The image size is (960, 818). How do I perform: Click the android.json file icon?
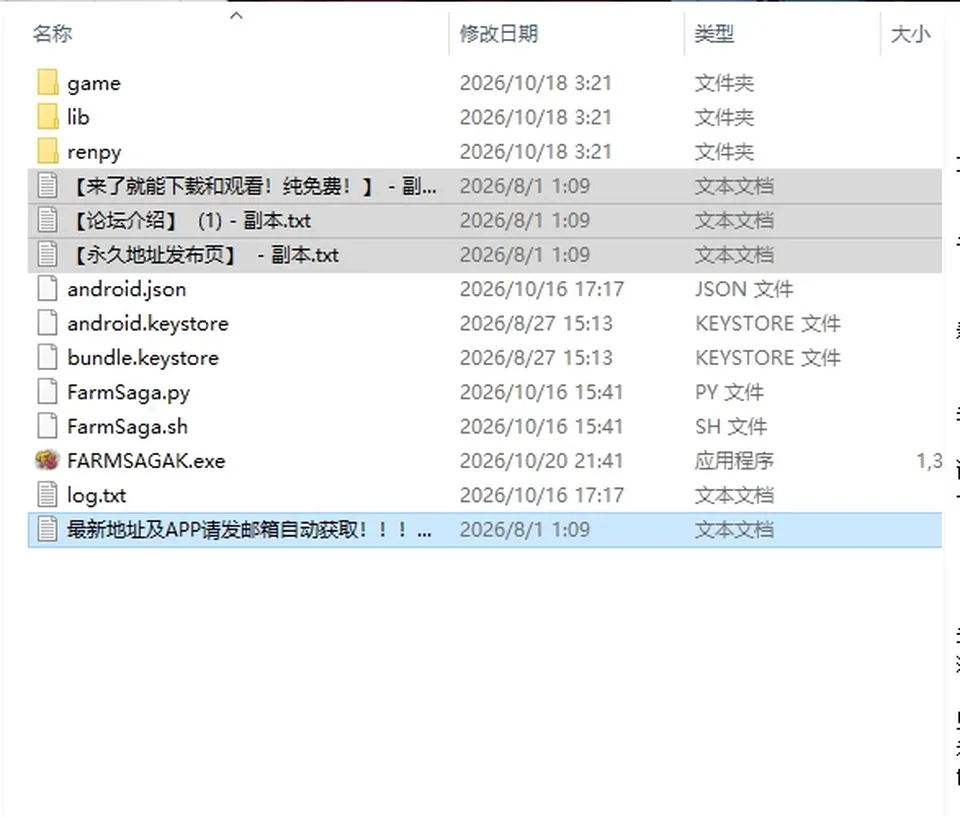click(x=48, y=289)
